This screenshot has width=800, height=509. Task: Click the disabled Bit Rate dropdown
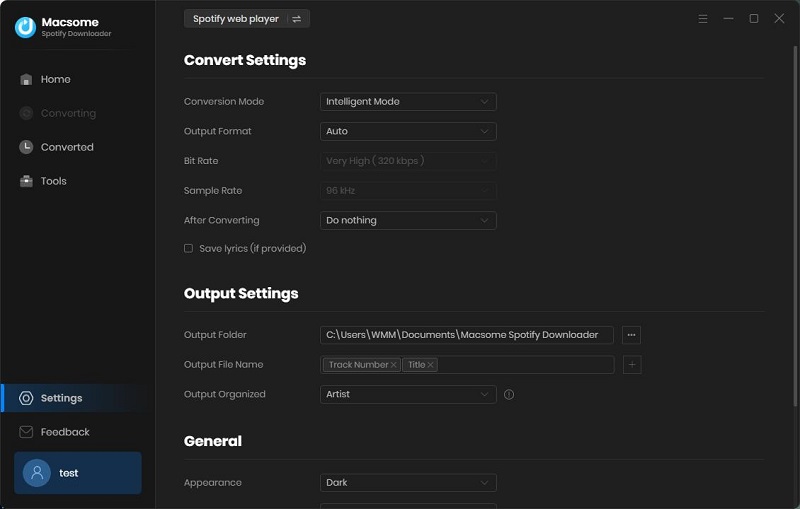(x=408, y=161)
